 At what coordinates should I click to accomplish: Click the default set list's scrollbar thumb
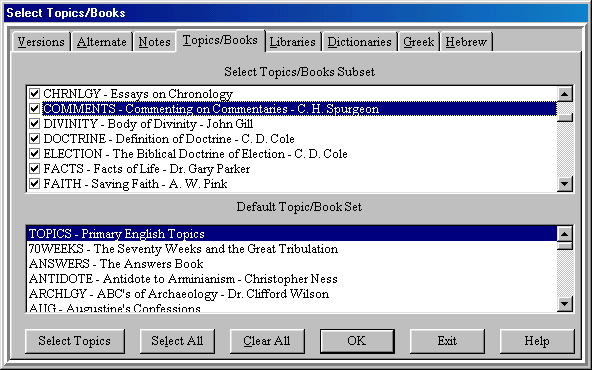pos(565,246)
